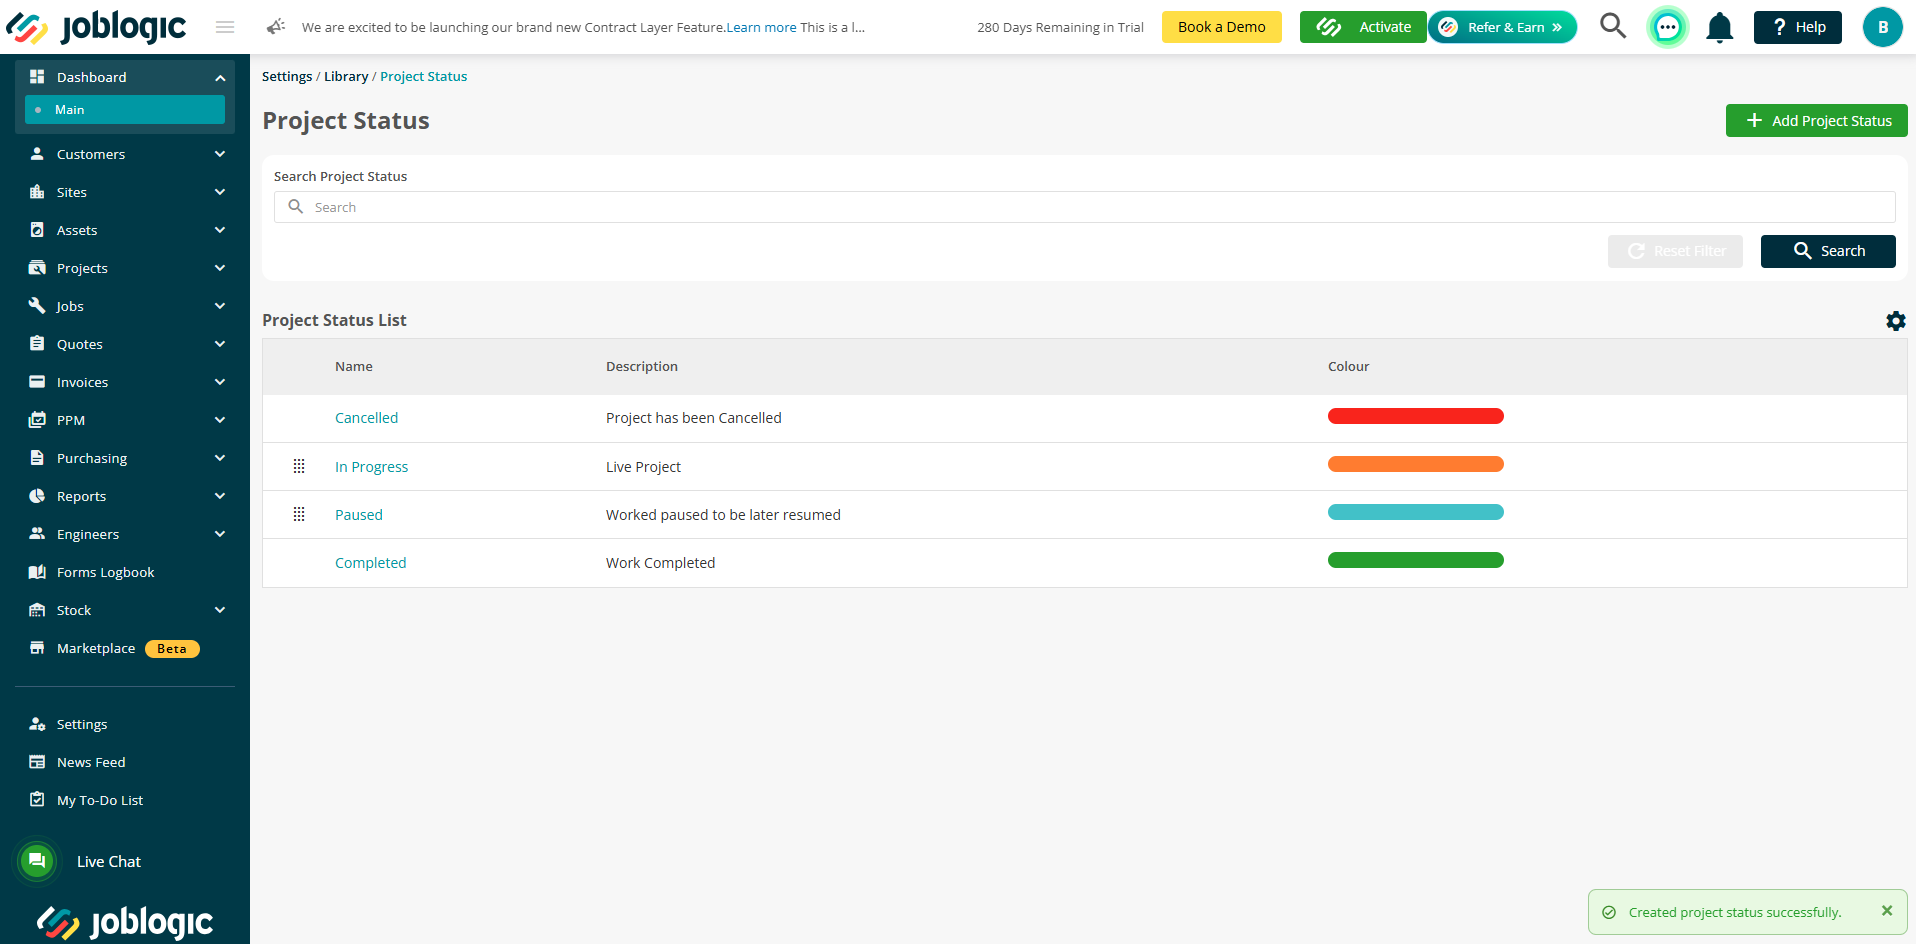Click the Engineers people icon
The width and height of the screenshot is (1916, 944).
[x=37, y=534]
